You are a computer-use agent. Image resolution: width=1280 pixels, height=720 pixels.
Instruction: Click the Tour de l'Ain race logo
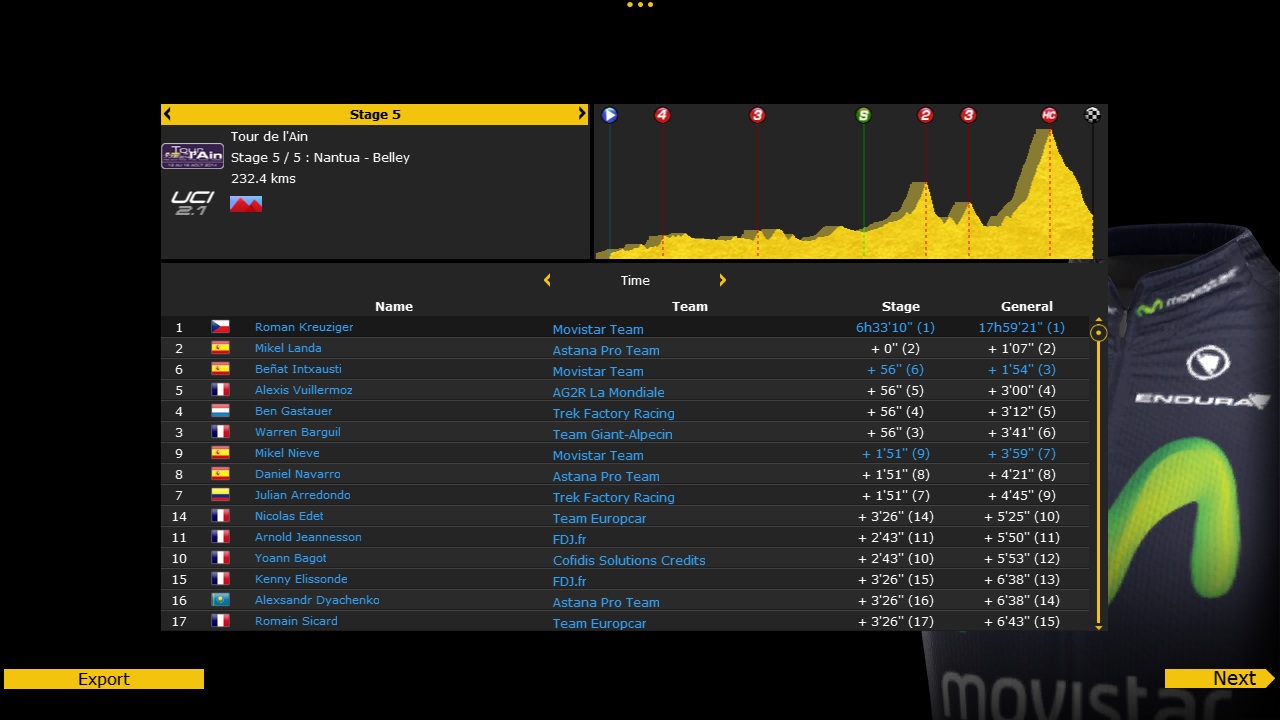tap(193, 156)
